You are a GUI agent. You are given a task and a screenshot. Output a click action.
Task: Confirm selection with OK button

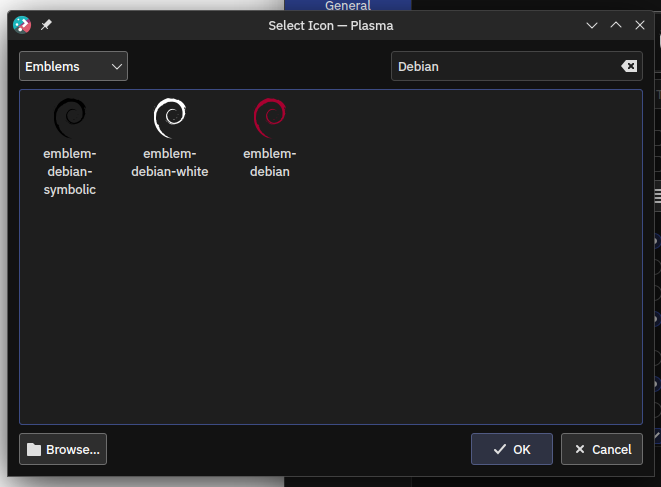click(x=512, y=449)
